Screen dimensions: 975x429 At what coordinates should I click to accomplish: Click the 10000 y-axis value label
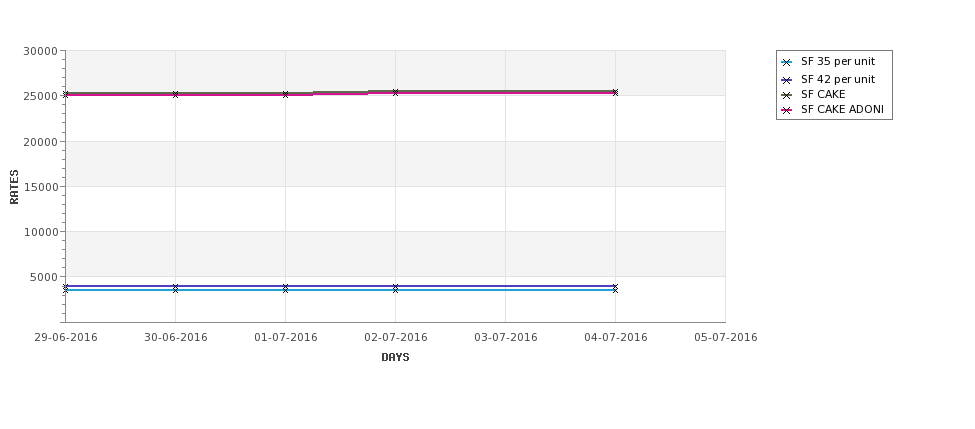[x=40, y=233]
